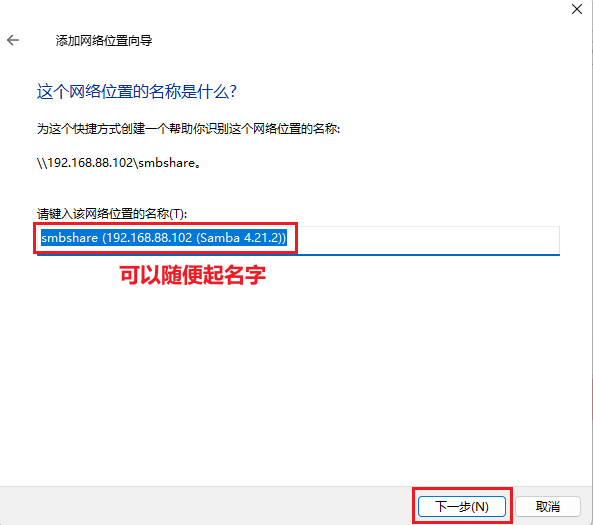Go back using the wizard's left arrow

click(x=13, y=40)
